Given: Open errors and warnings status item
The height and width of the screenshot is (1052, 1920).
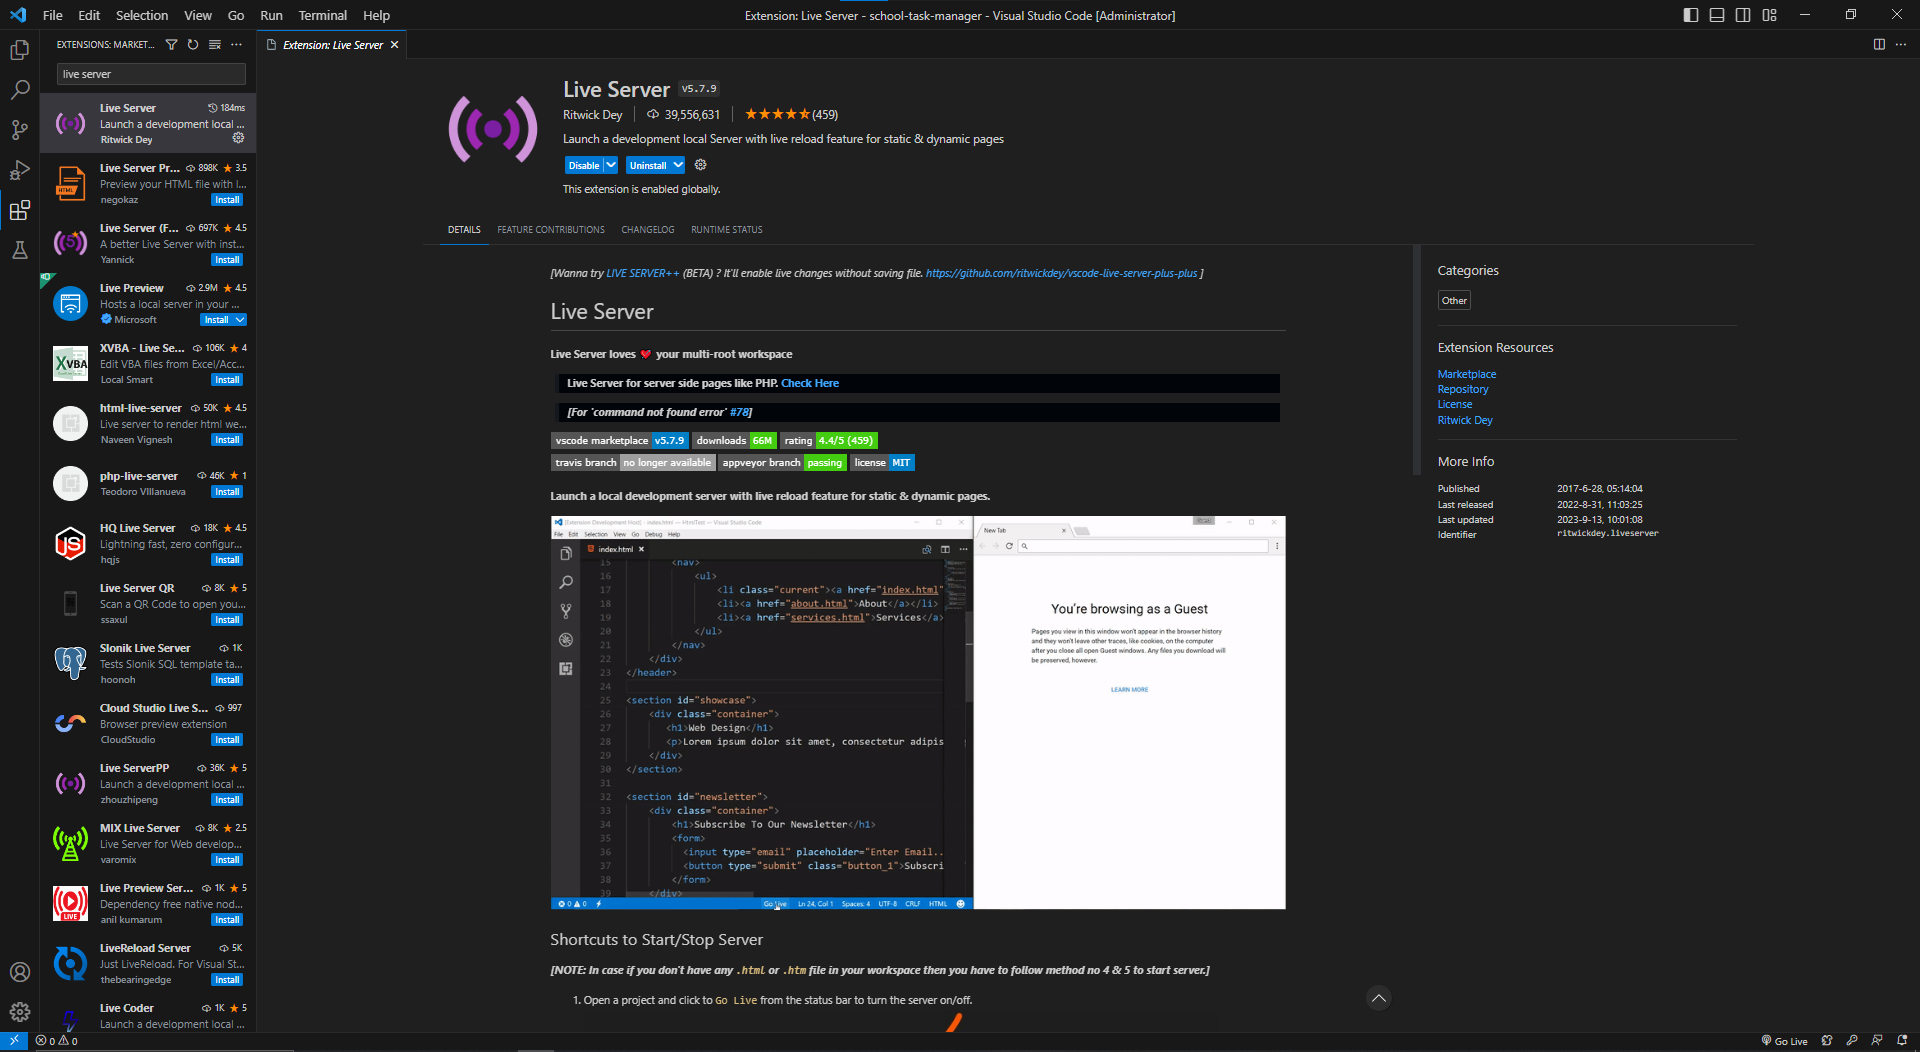Looking at the screenshot, I should tap(57, 1041).
